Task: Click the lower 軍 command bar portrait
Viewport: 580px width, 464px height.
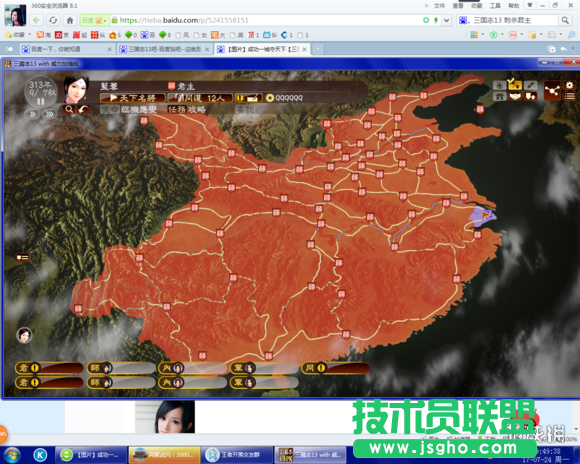Action: coord(249,382)
